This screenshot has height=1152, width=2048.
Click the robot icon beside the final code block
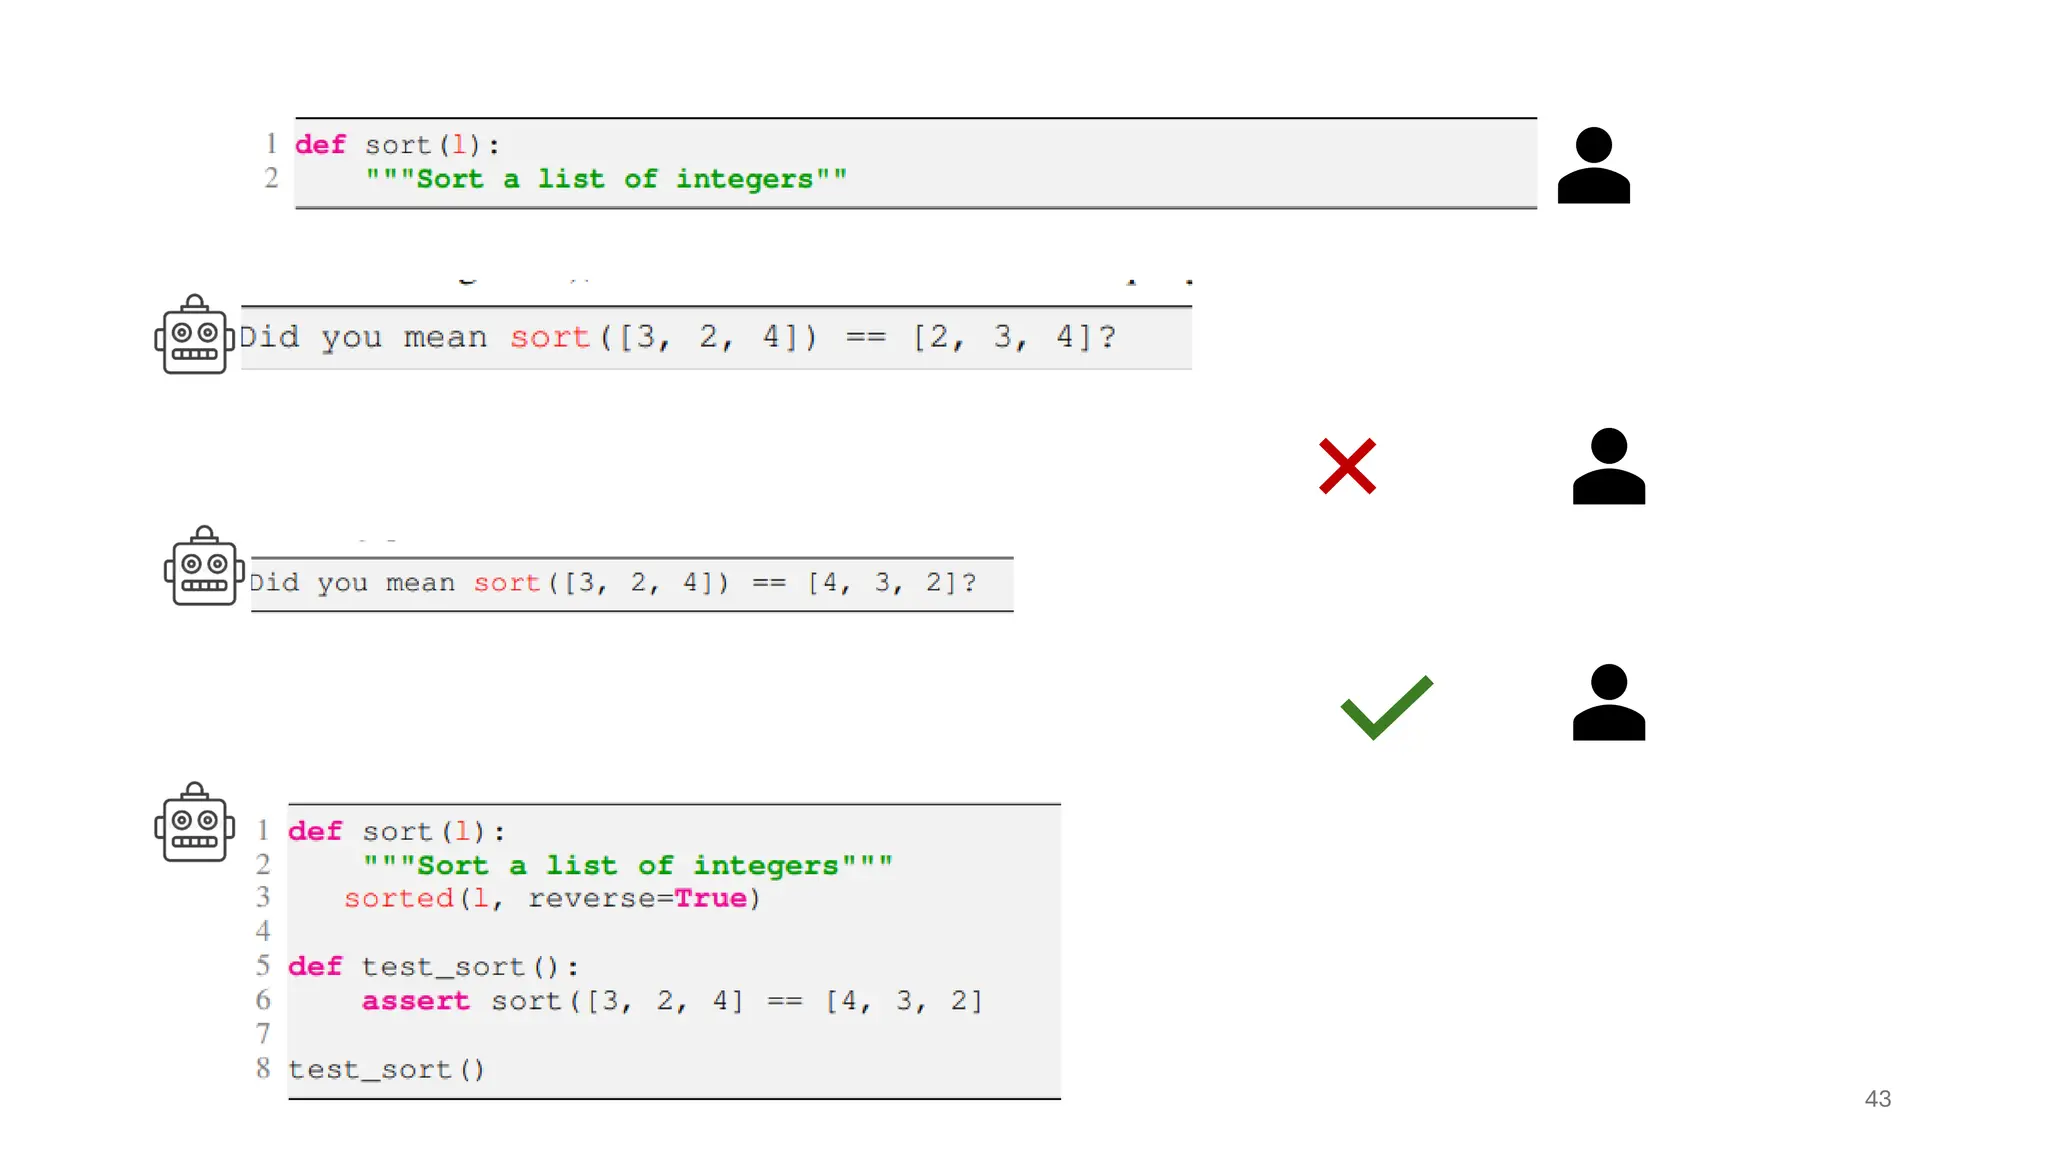pos(195,822)
